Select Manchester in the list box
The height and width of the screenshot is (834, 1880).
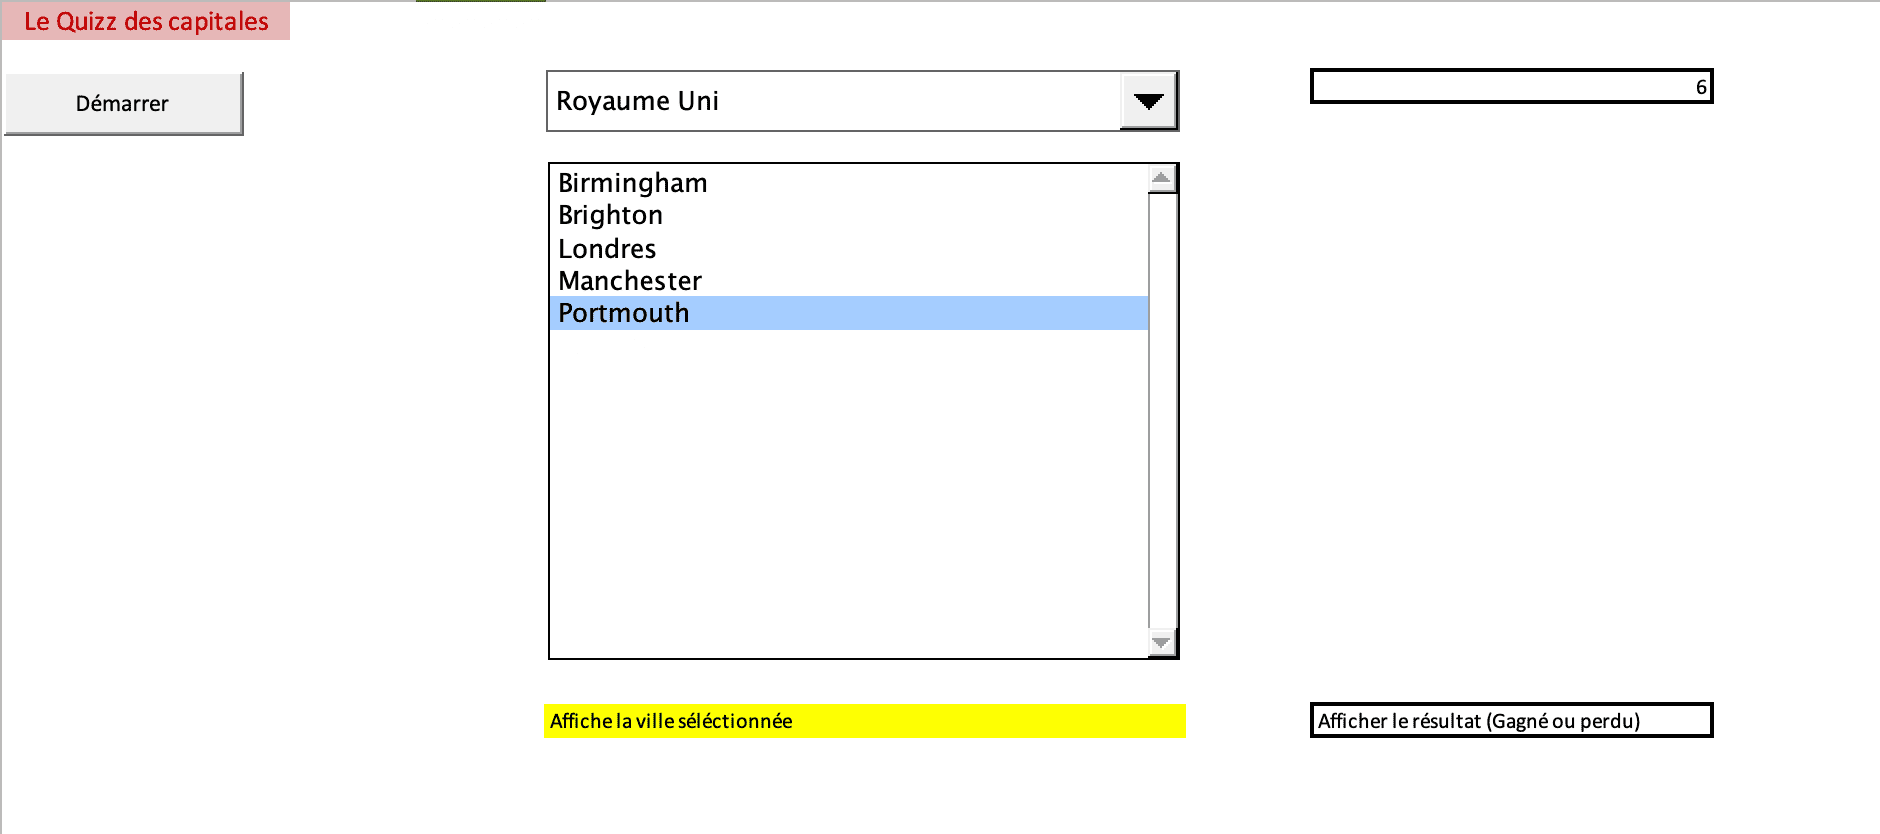(630, 281)
